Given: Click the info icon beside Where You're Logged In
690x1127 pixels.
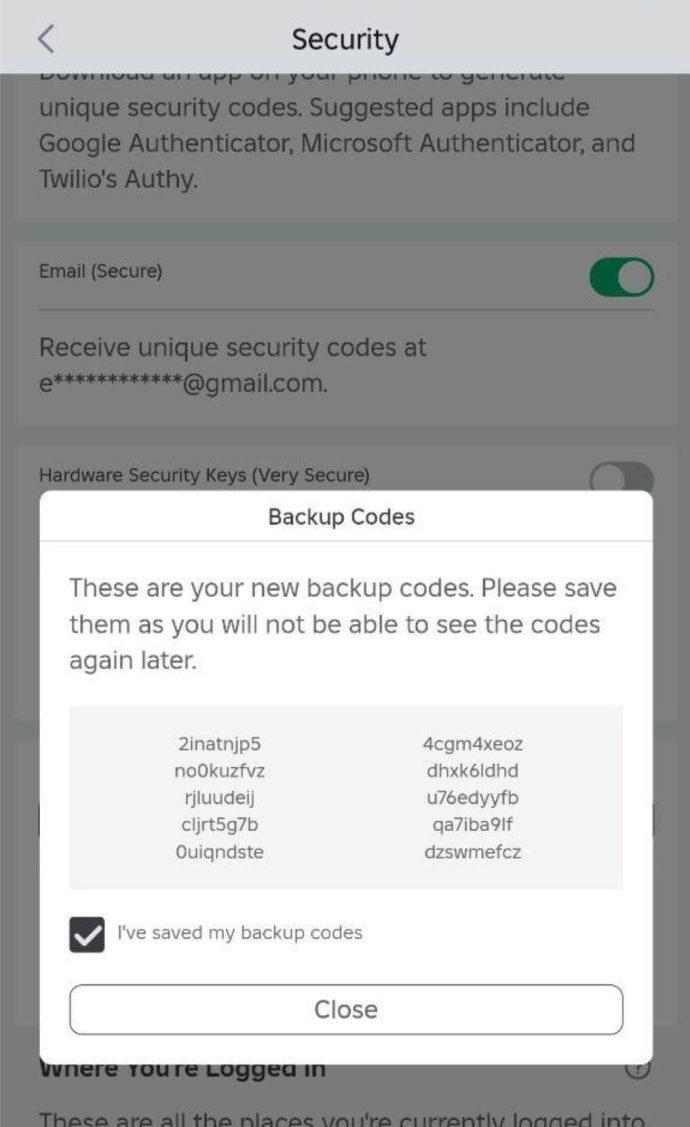Looking at the screenshot, I should (x=637, y=1069).
